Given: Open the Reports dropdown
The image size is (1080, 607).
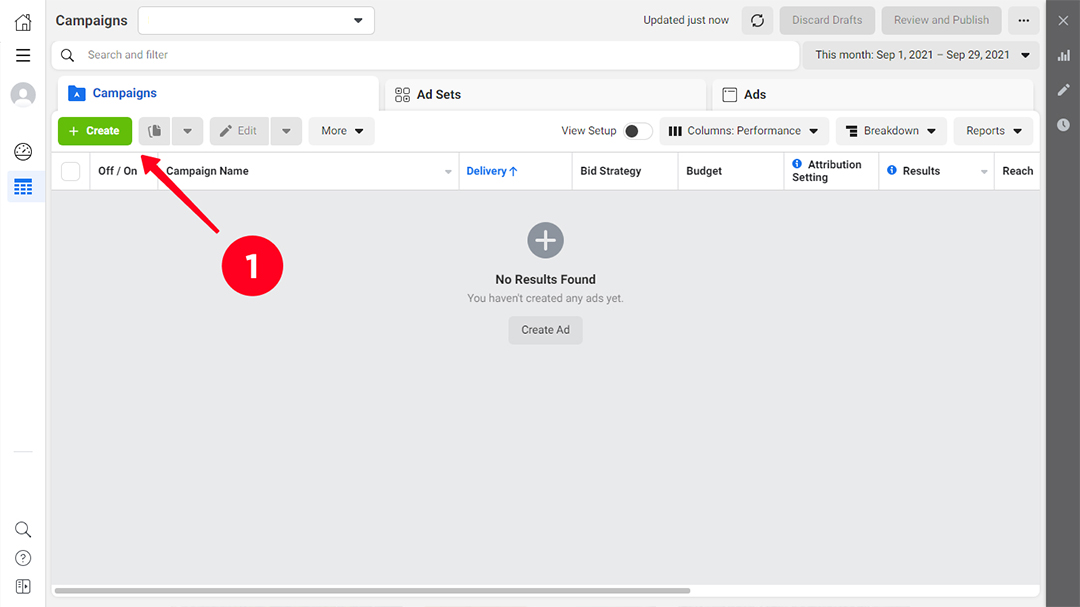Looking at the screenshot, I should (993, 131).
